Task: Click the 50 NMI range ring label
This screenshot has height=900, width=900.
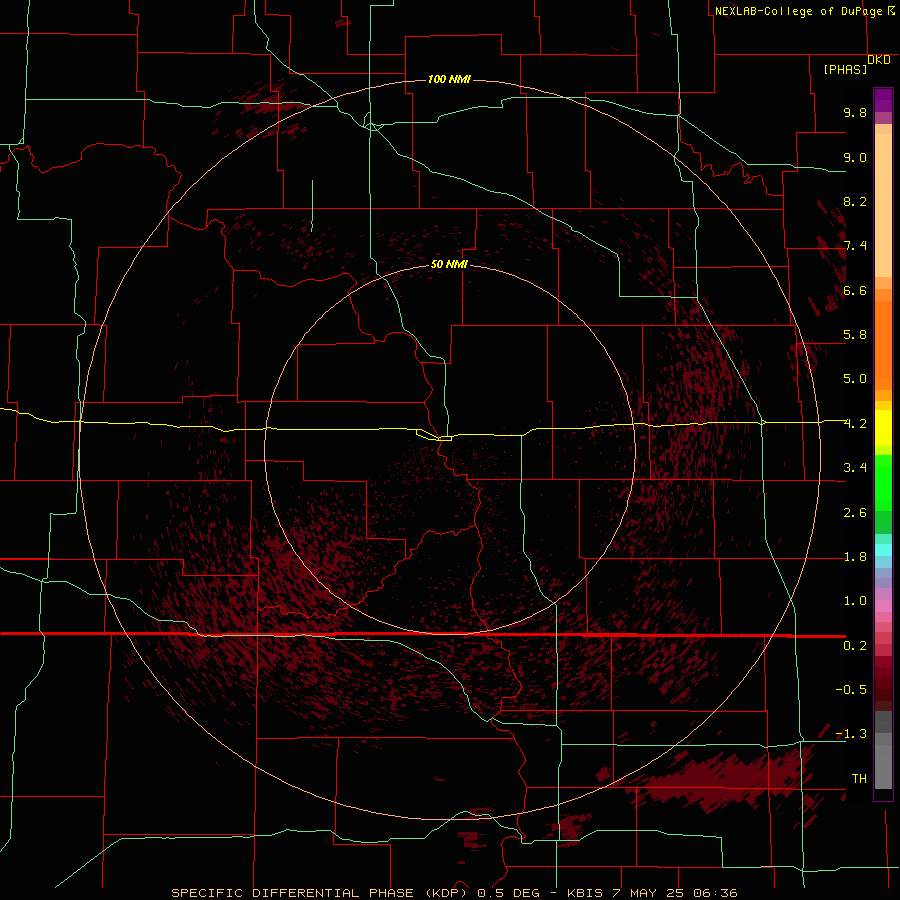Action: coord(449,264)
